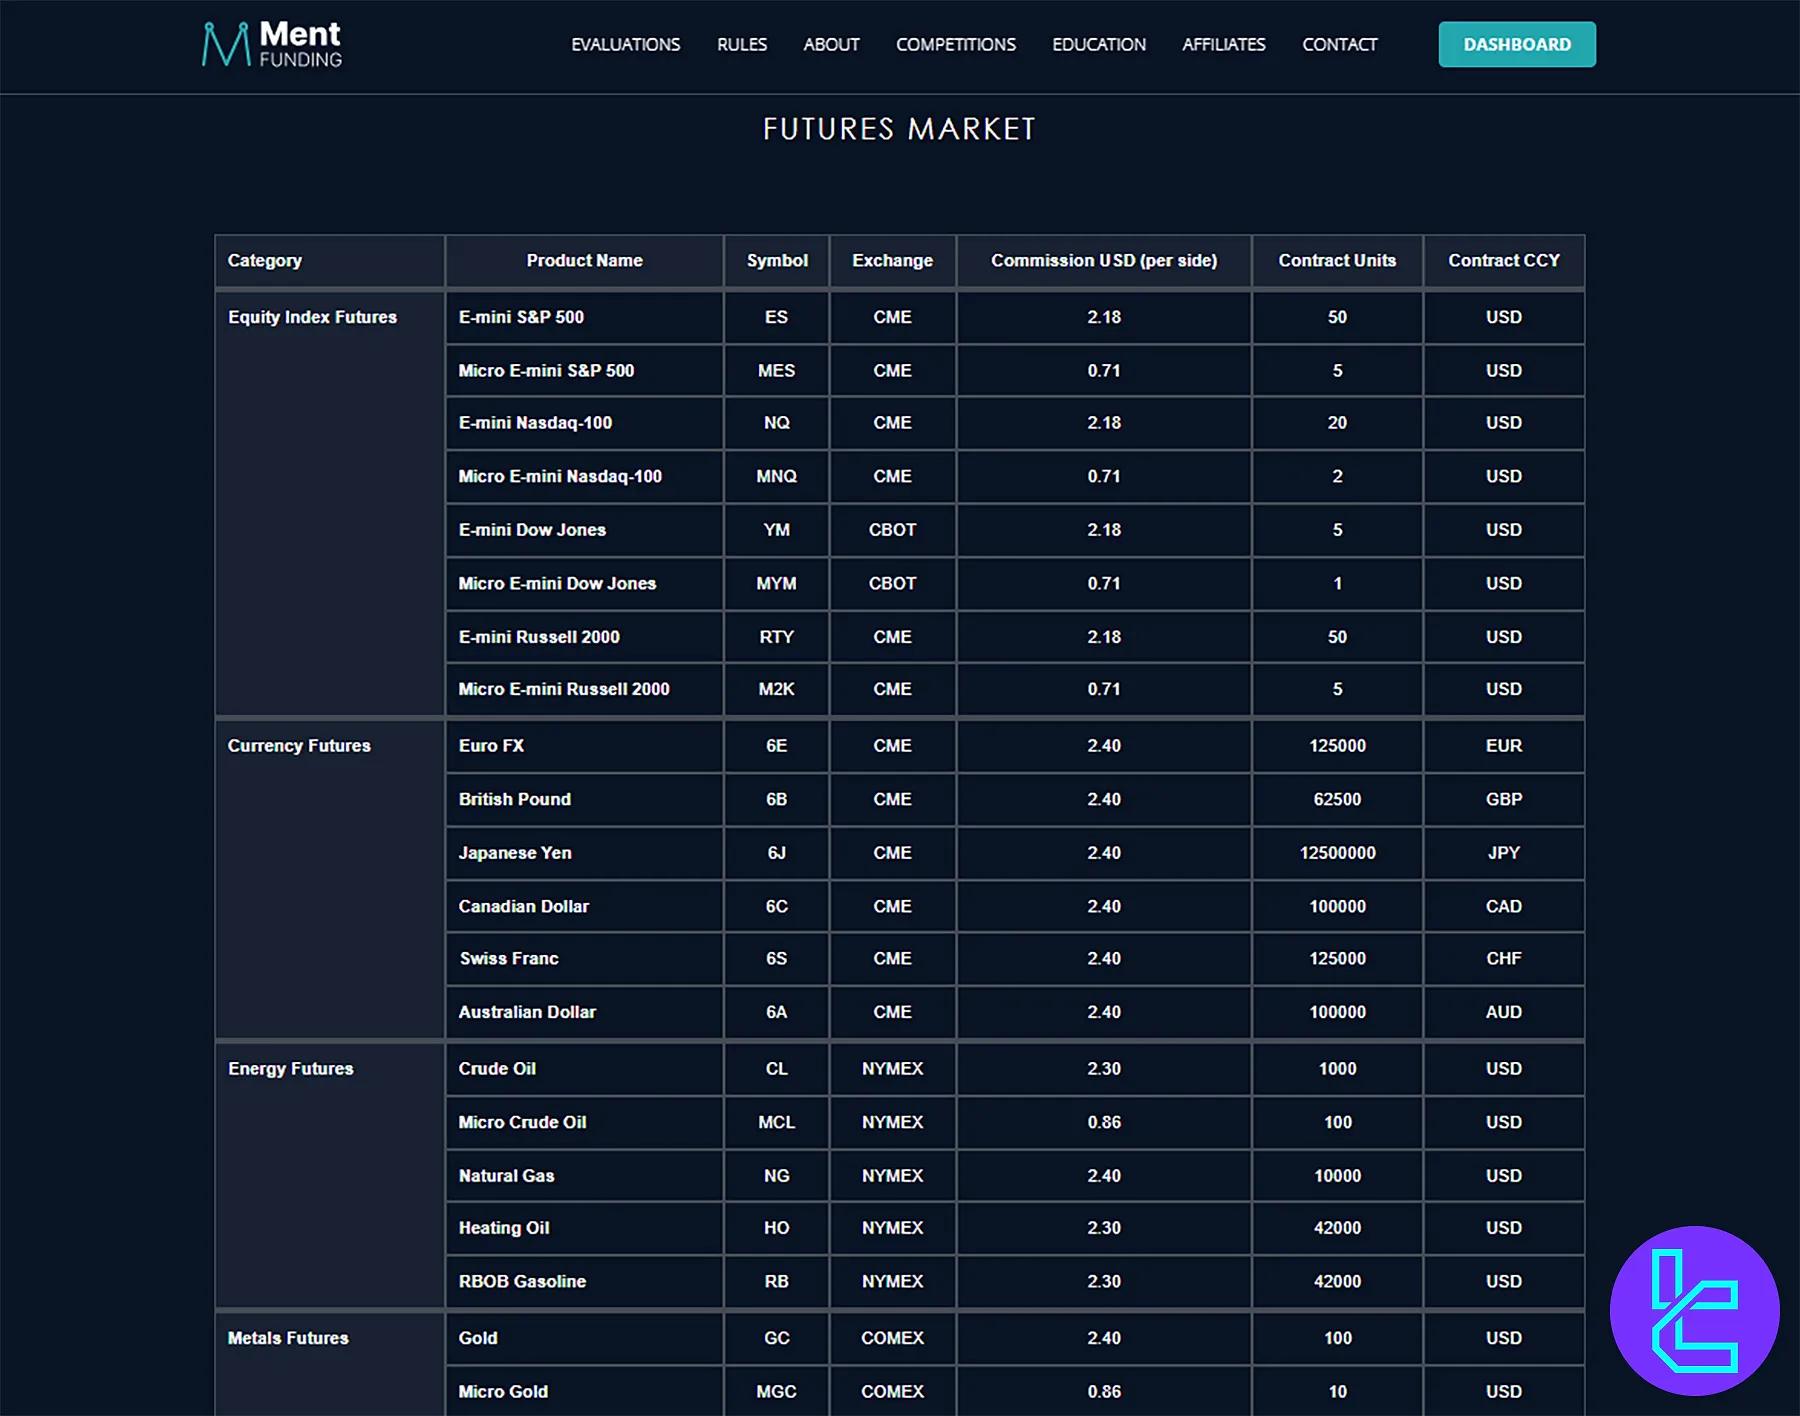
Task: Open the Education section
Action: coord(1099,45)
